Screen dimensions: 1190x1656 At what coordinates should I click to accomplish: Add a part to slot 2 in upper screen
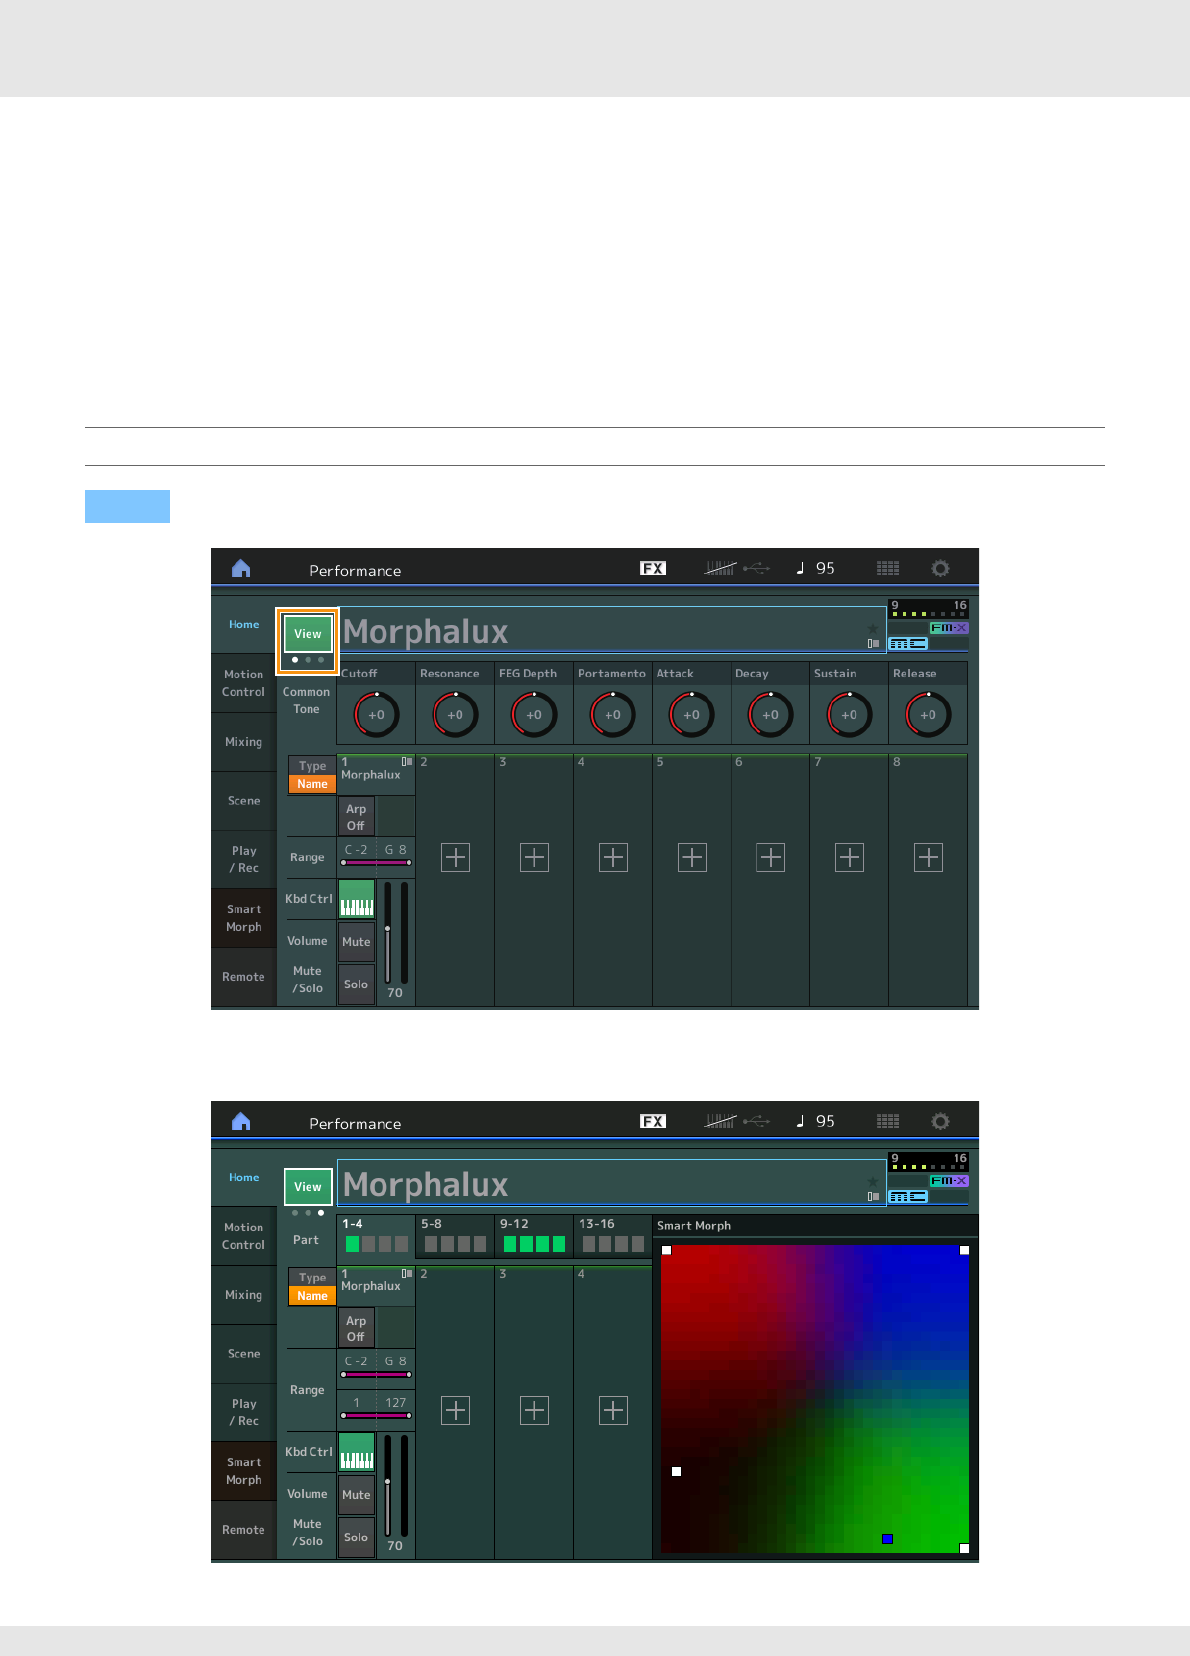455,857
